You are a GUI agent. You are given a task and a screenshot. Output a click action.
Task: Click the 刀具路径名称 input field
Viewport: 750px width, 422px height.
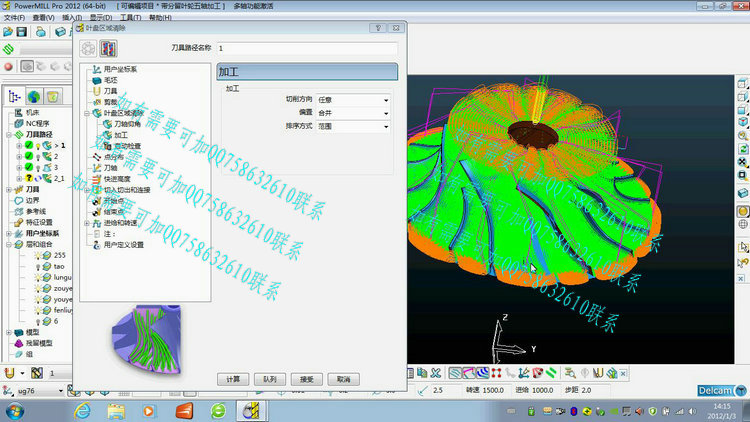click(307, 48)
